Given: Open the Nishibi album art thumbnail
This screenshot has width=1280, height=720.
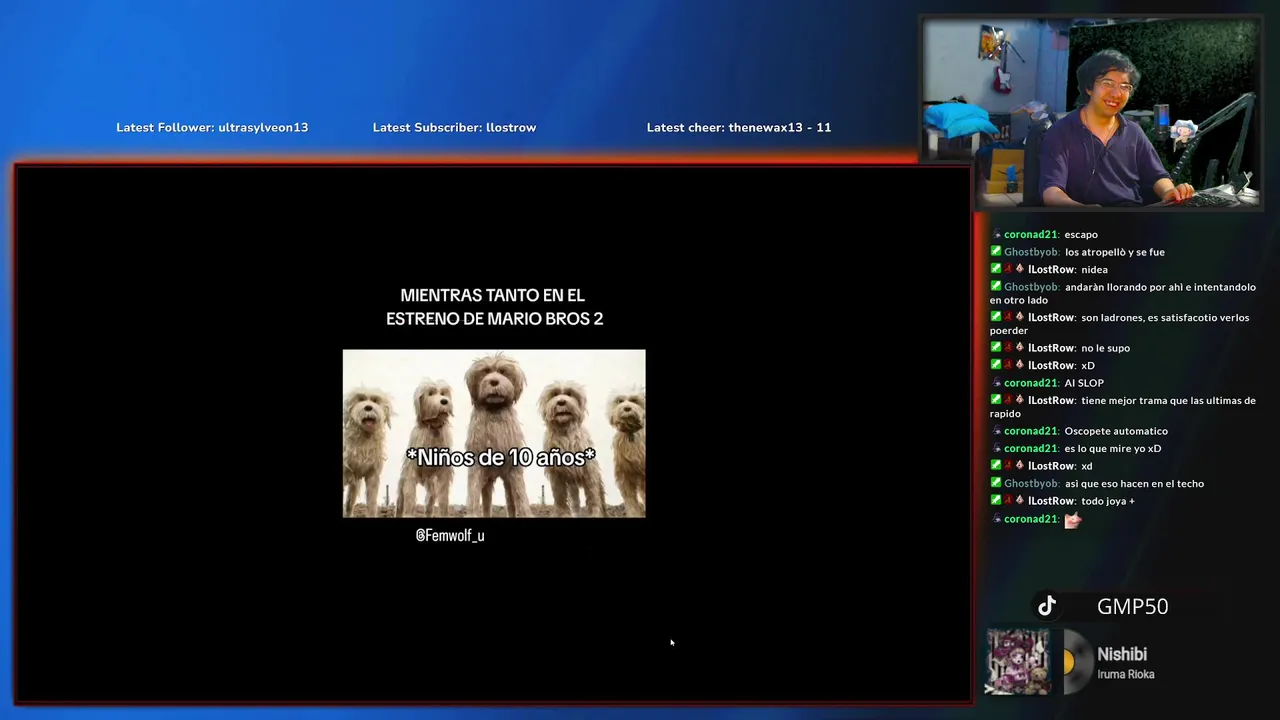Looking at the screenshot, I should point(1018,661).
